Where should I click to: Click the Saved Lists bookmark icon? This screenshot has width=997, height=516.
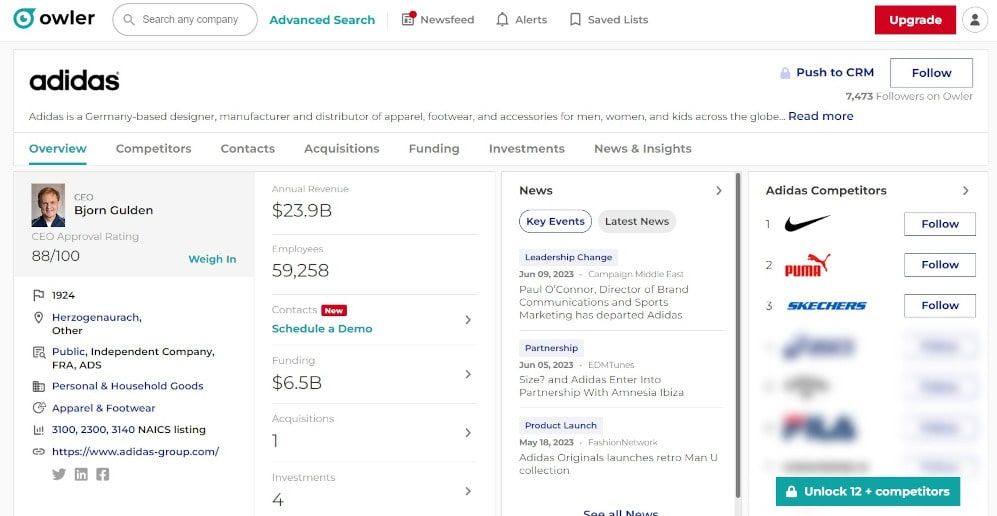tap(575, 19)
